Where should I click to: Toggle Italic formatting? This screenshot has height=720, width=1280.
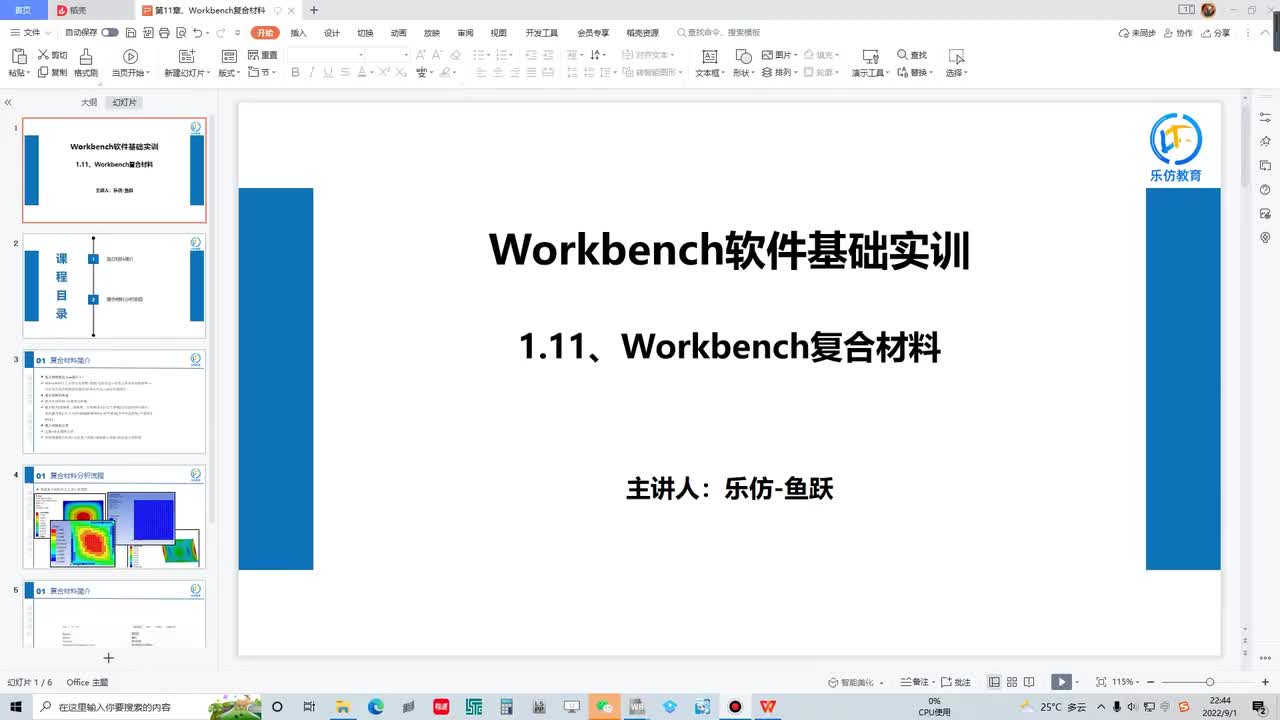coord(312,72)
